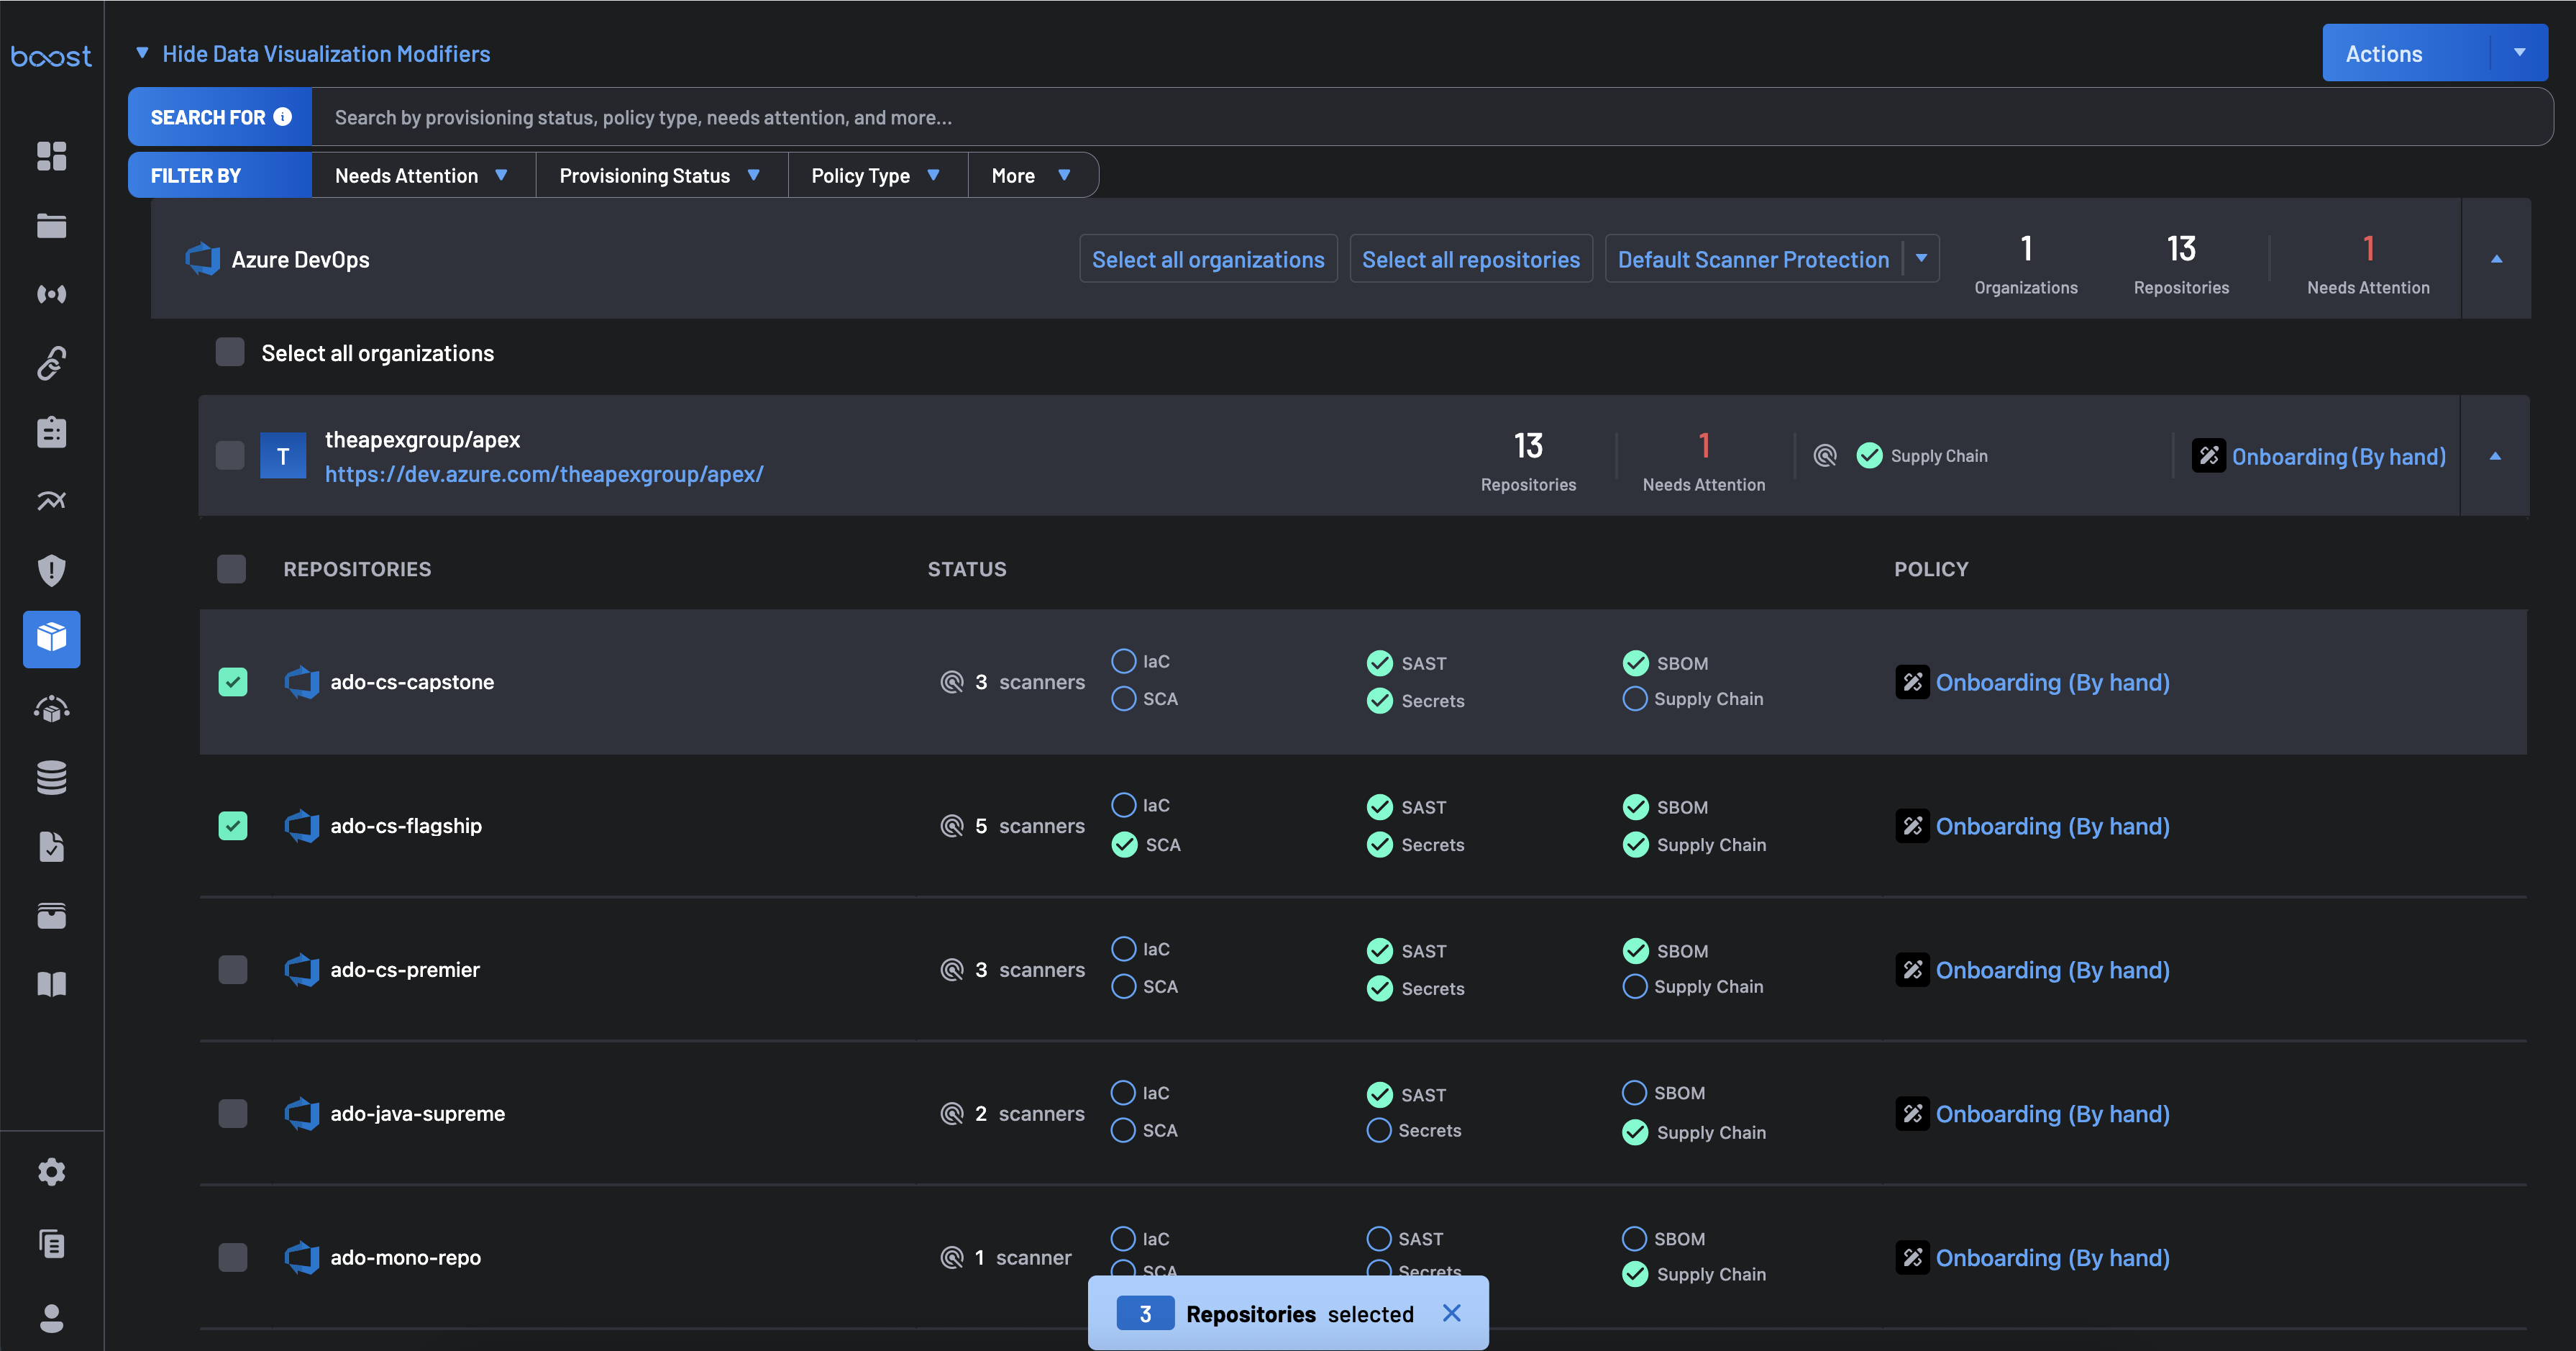Click the Default Scanner Protection button
Viewport: 2576px width, 1351px height.
(1753, 259)
